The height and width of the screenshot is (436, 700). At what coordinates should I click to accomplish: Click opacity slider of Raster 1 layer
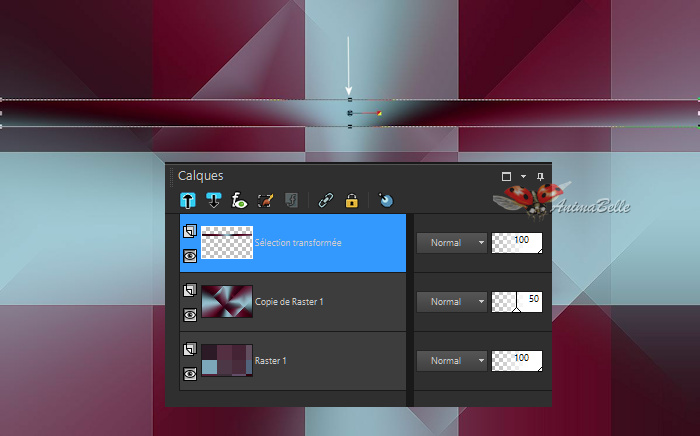[517, 361]
